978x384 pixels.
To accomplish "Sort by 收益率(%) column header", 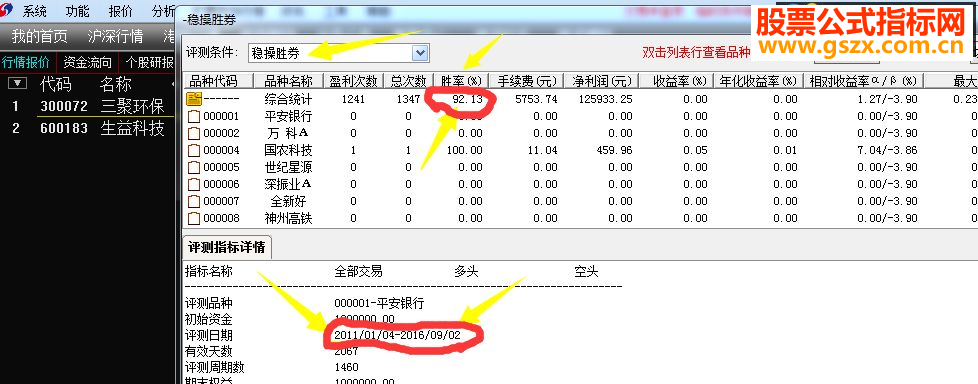I will [x=675, y=81].
